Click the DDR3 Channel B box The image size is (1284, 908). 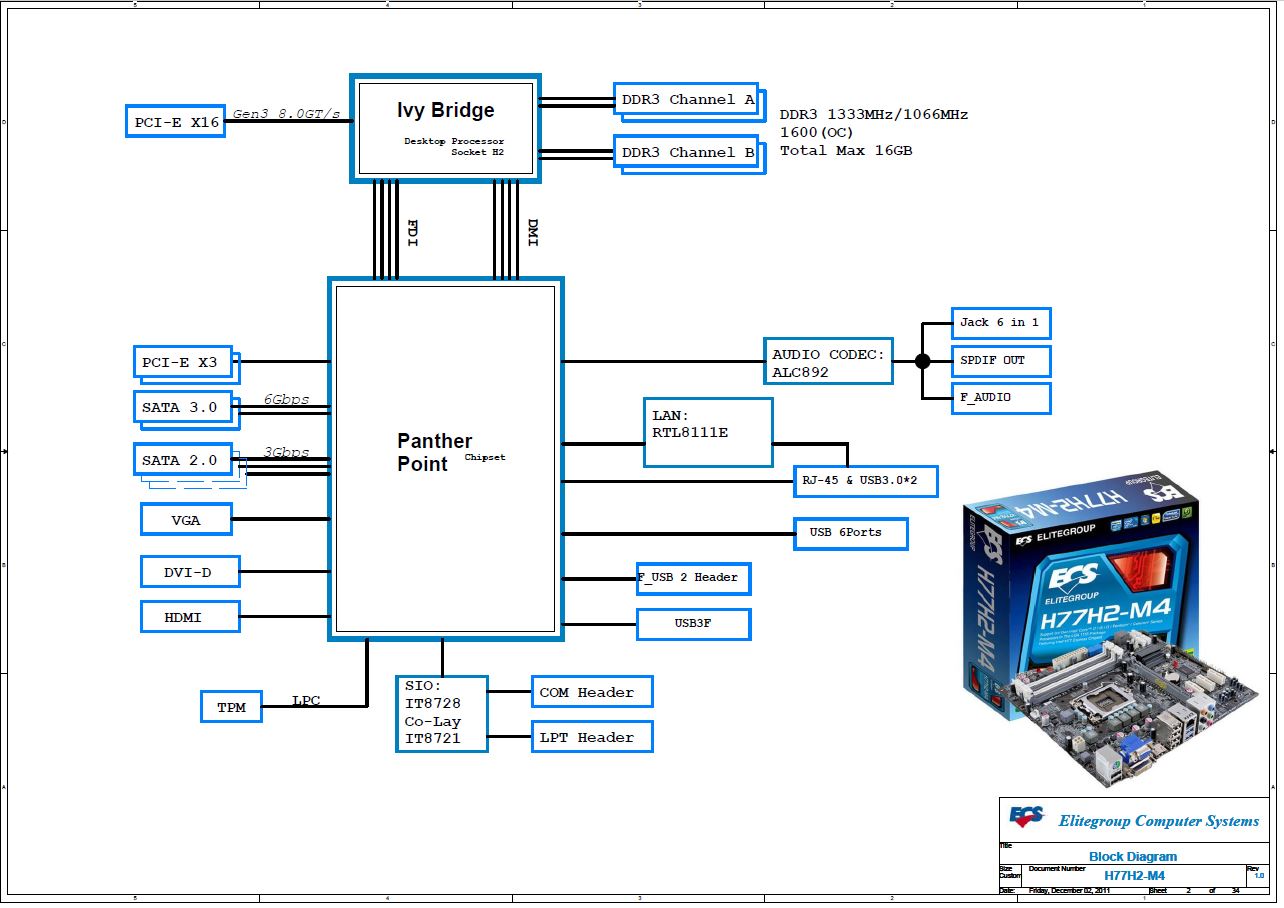coord(687,153)
